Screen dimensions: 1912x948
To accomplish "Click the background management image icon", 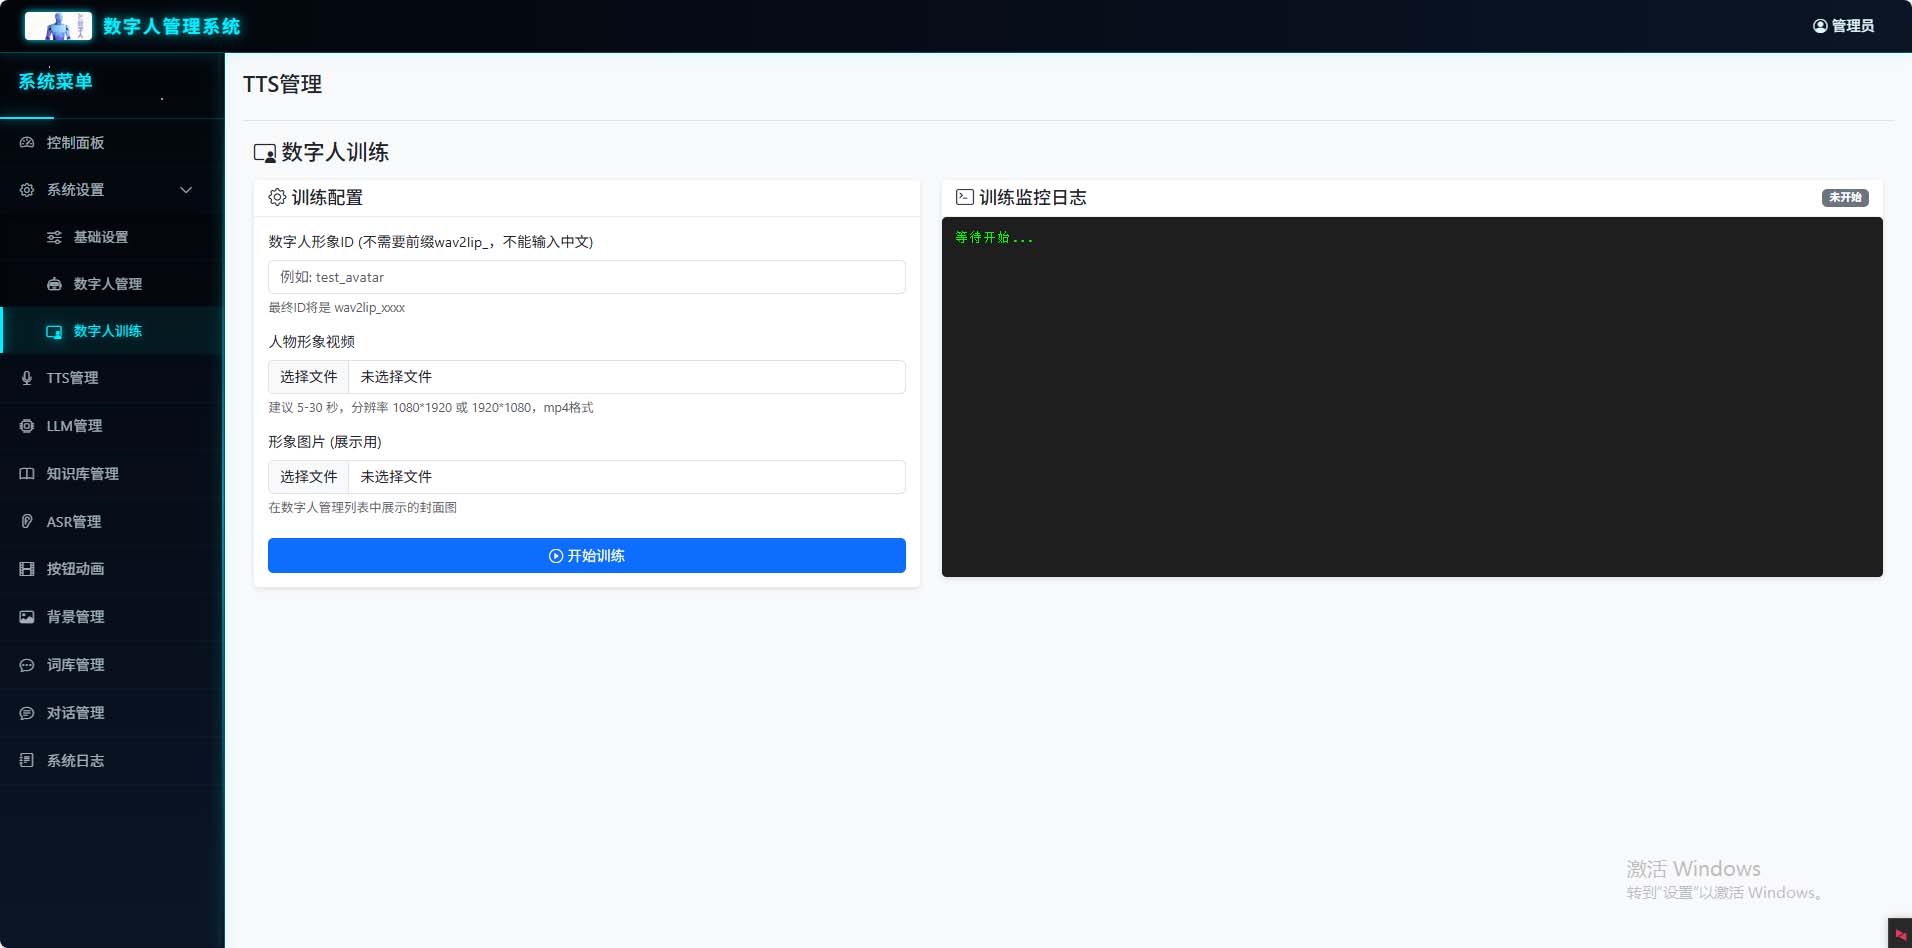I will click(x=27, y=617).
